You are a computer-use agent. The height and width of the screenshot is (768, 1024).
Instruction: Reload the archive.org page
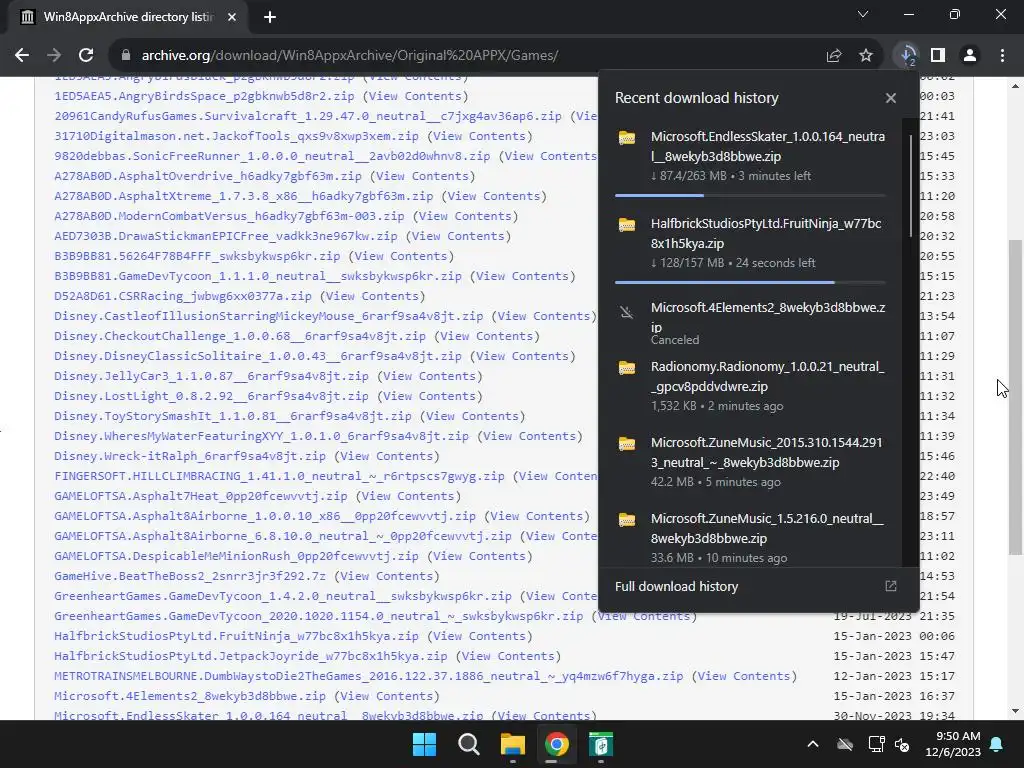(x=86, y=56)
